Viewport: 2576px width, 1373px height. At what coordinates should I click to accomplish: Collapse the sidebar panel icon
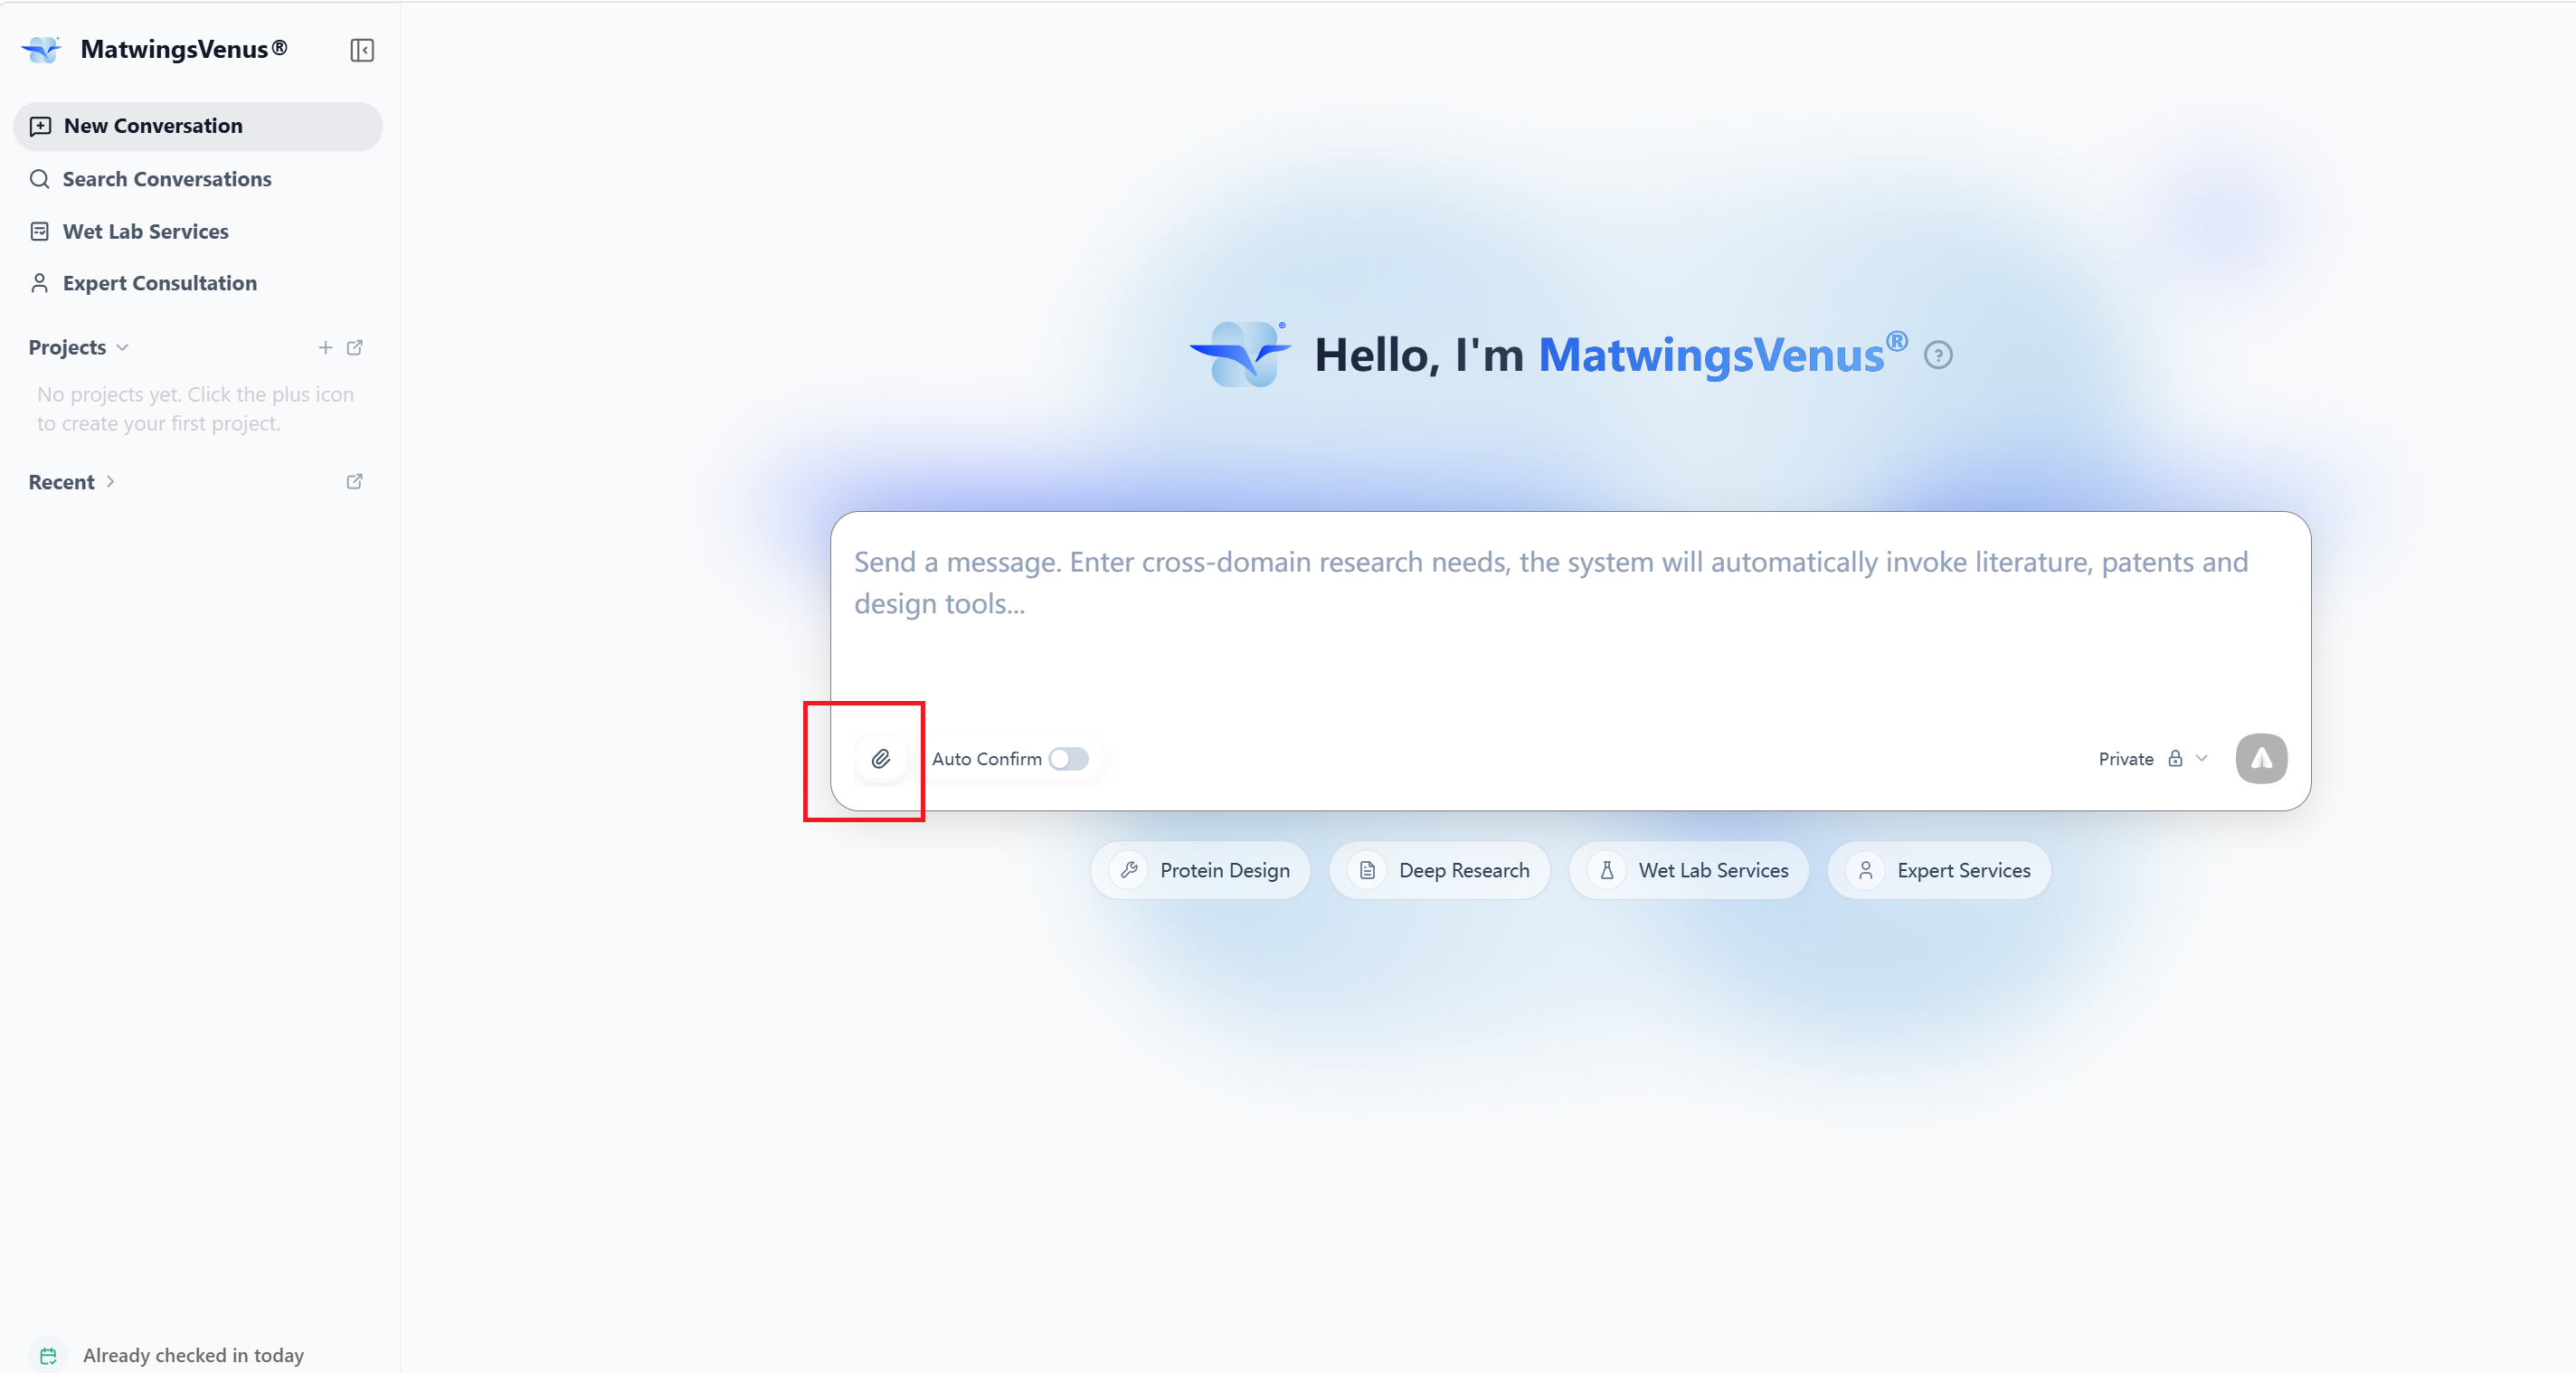[x=362, y=50]
